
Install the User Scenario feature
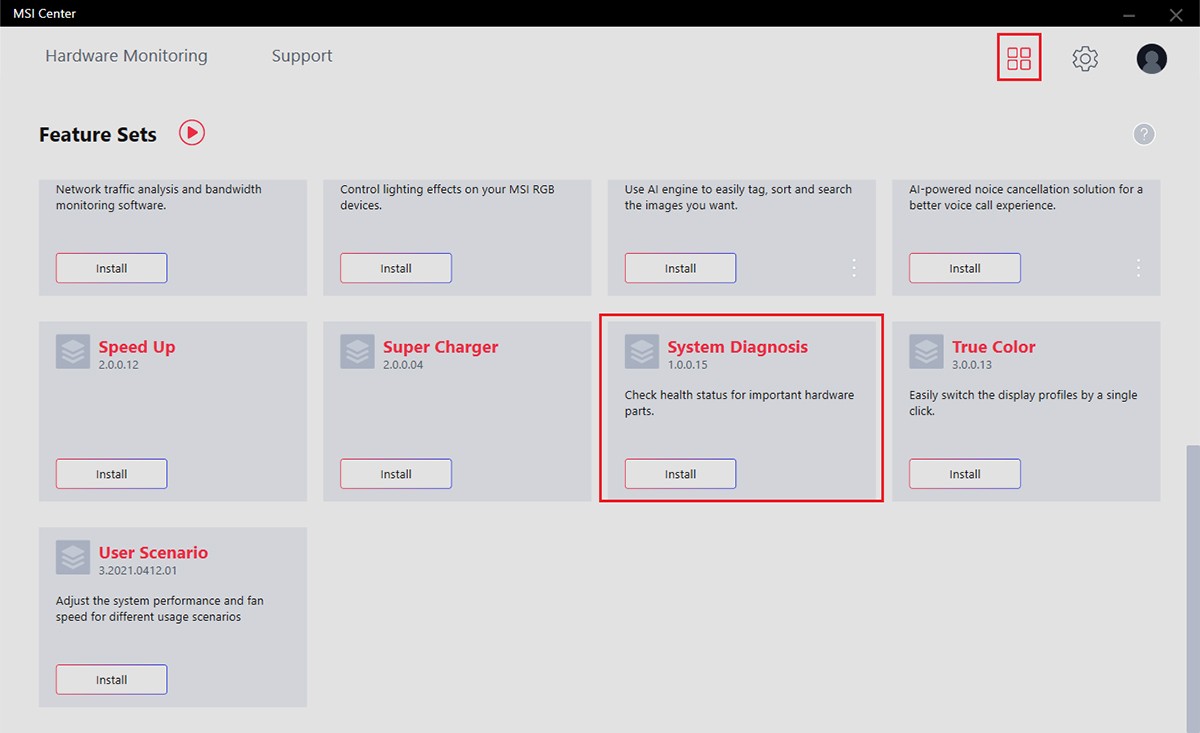111,680
